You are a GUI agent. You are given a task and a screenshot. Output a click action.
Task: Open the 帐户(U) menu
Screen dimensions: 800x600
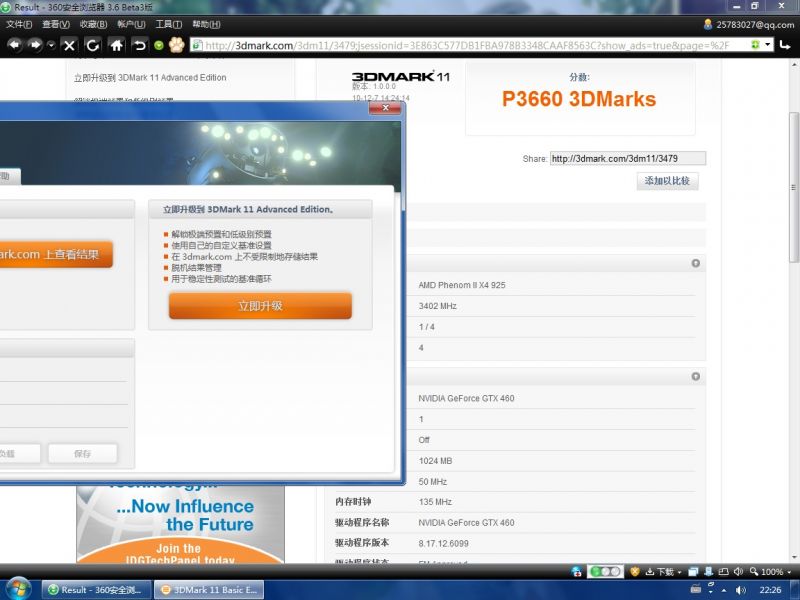pos(131,24)
